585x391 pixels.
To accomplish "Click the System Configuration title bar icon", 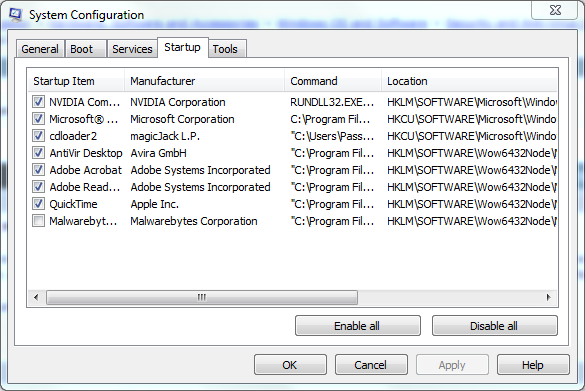I will [x=16, y=15].
